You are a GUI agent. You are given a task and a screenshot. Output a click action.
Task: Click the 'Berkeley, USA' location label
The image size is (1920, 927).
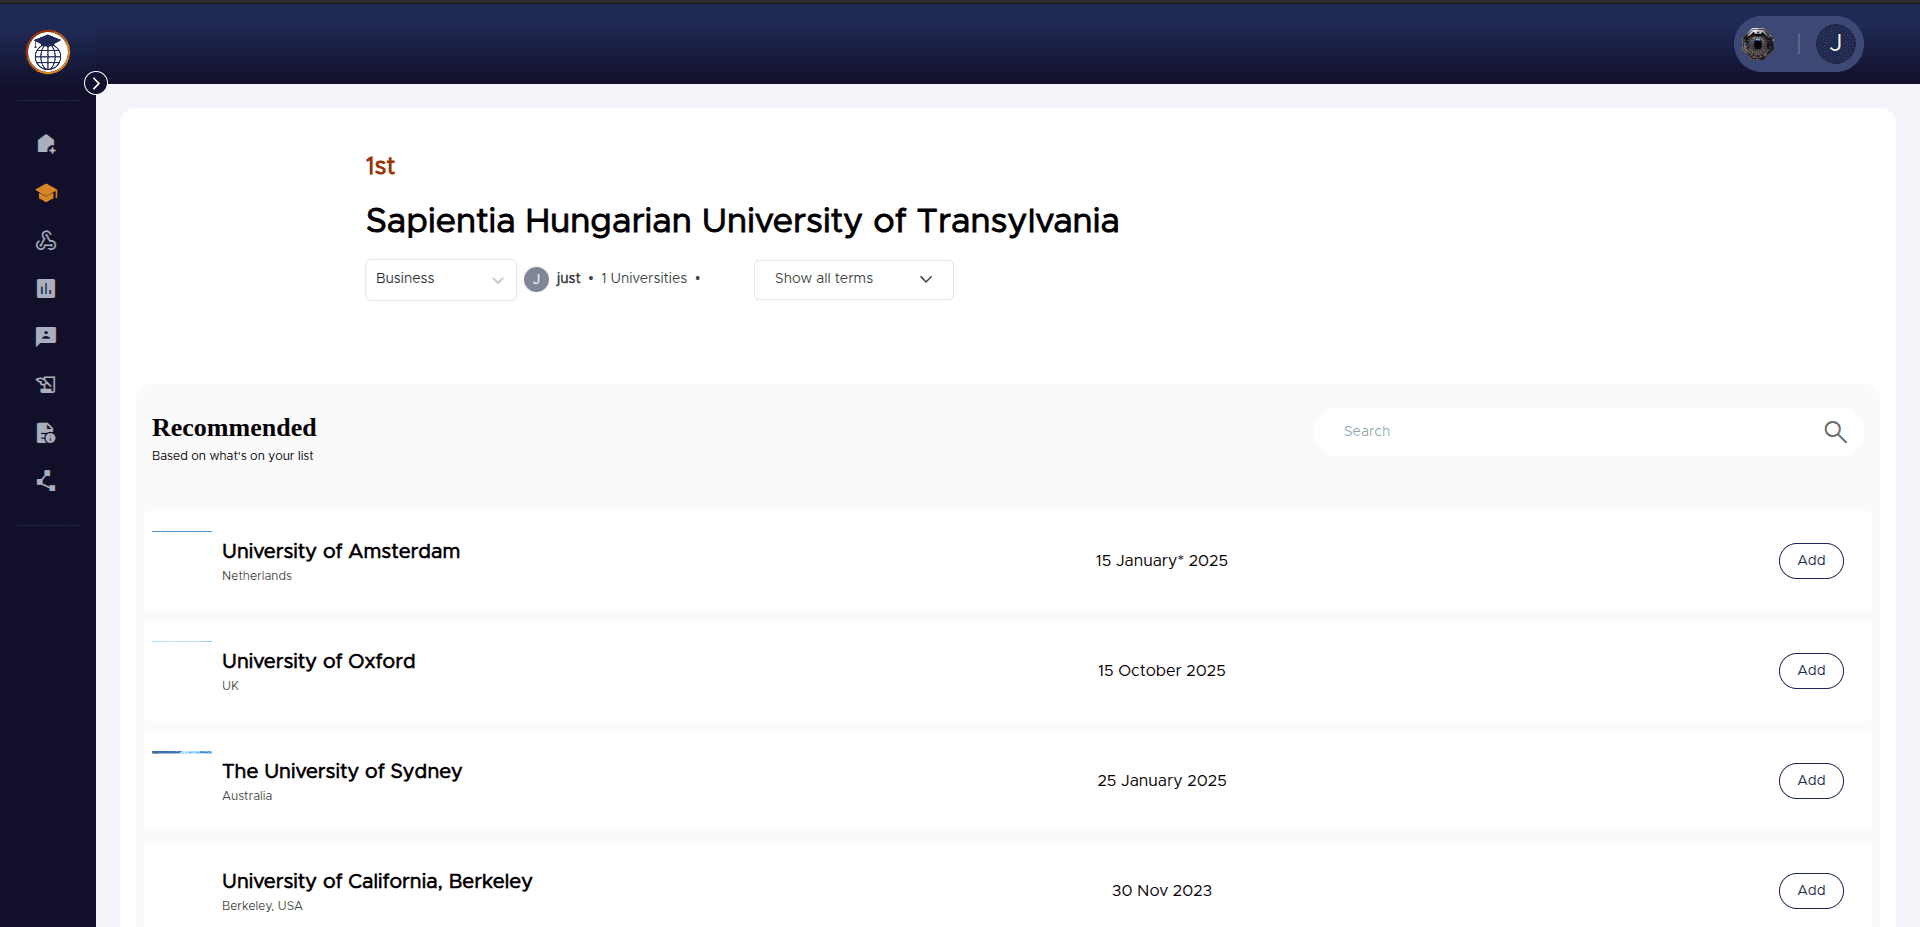[262, 906]
